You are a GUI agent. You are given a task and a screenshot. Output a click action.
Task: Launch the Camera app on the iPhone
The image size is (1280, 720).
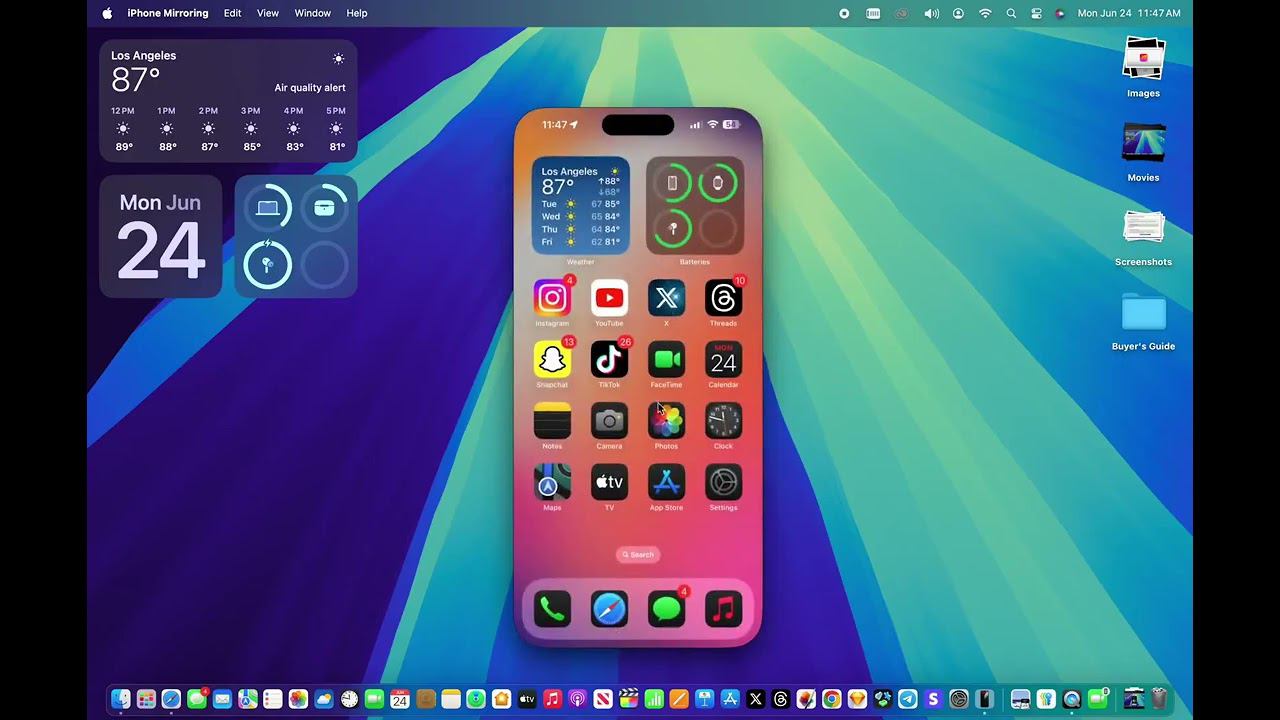[609, 421]
